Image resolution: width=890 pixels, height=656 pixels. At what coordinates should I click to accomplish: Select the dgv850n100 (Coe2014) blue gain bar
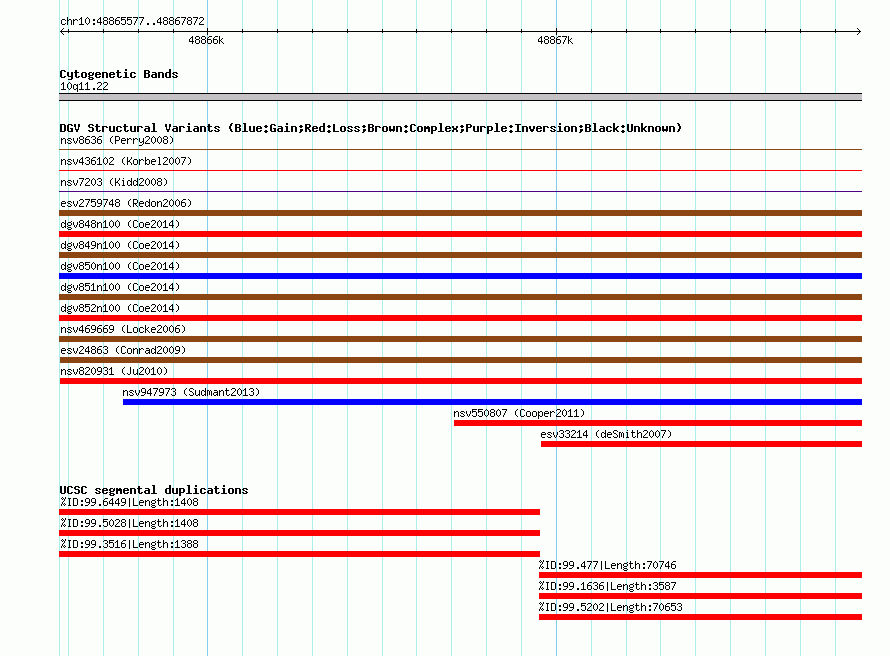point(460,276)
